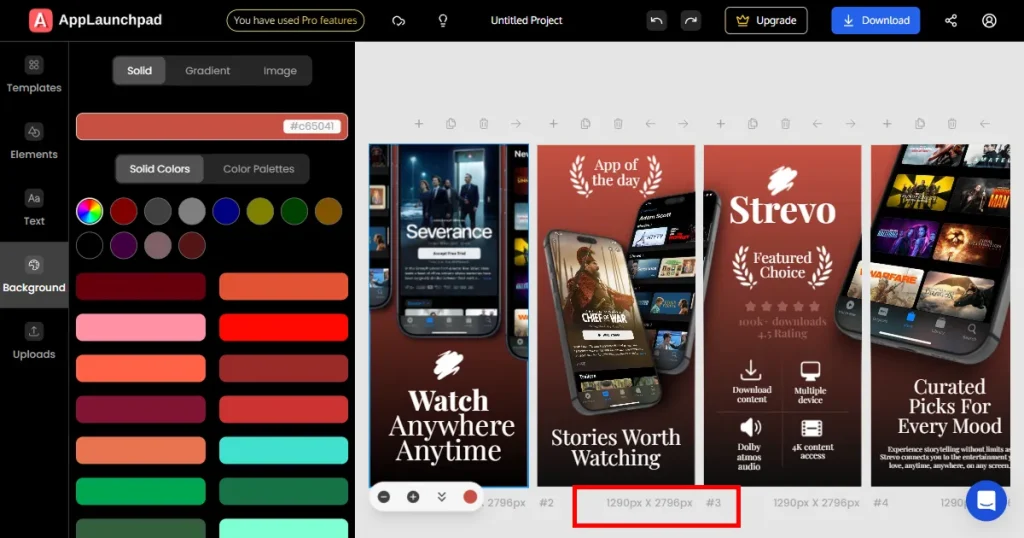Viewport: 1024px width, 538px height.
Task: Open the share options icon
Action: (x=951, y=21)
